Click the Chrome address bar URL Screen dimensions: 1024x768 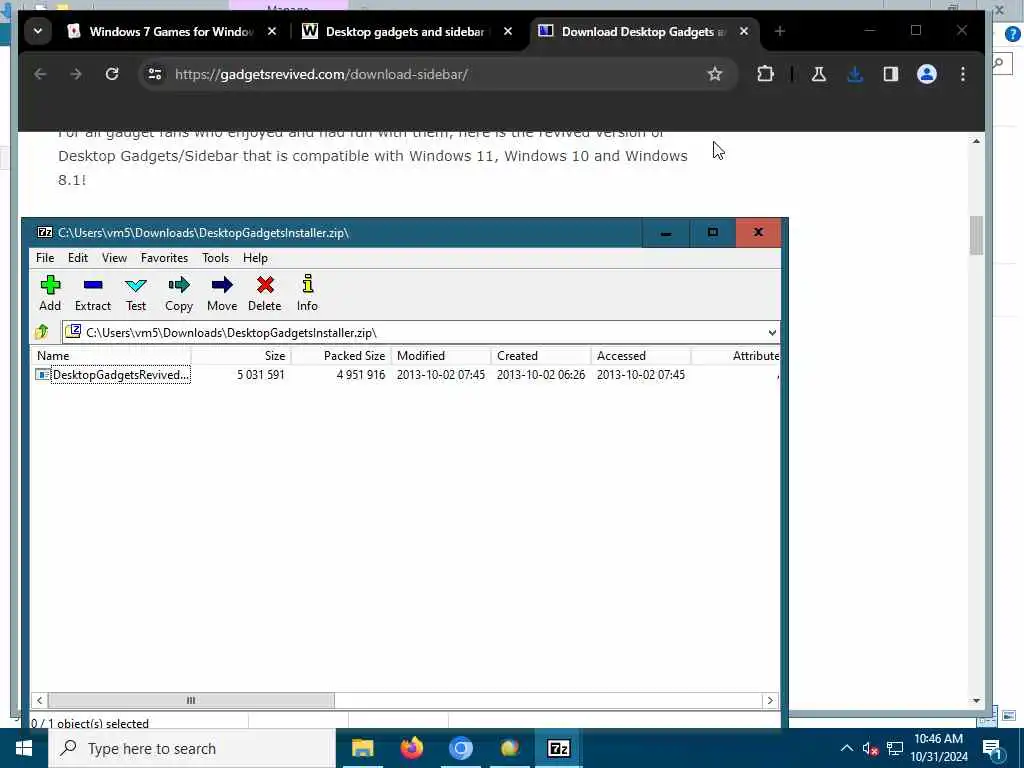coord(321,74)
